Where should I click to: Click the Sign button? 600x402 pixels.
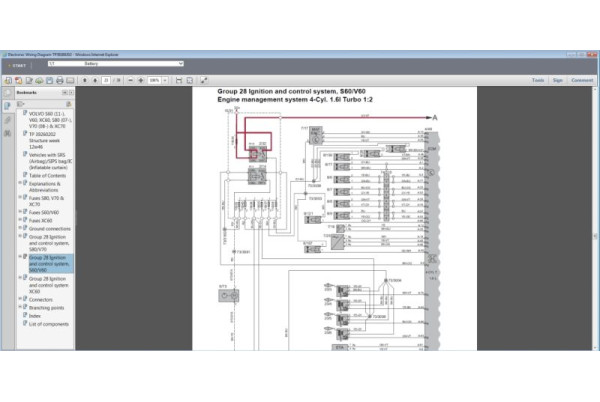[558, 80]
